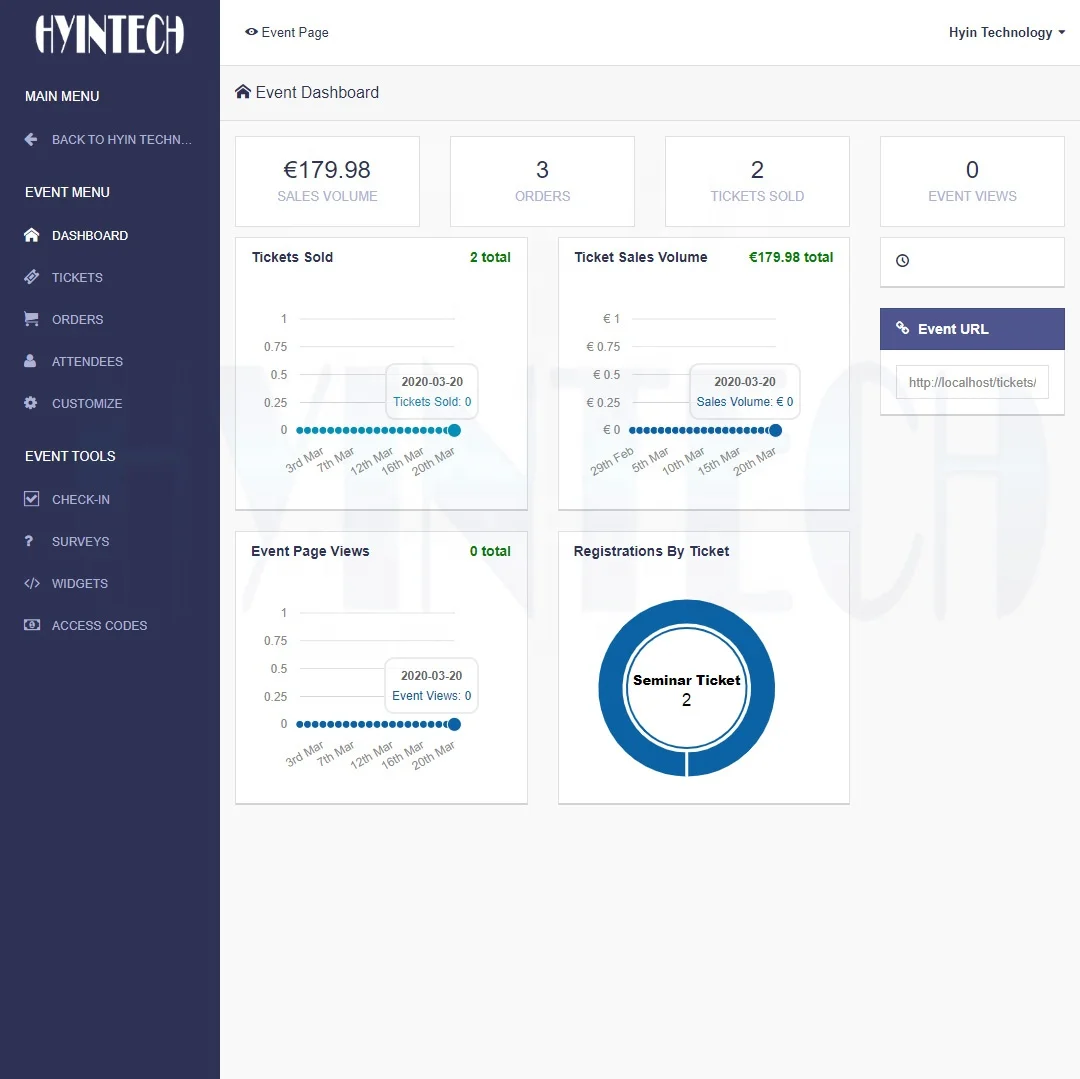Click the '2 total' label in Tickets Sold
Screen dimensions: 1080x1079
coord(490,257)
